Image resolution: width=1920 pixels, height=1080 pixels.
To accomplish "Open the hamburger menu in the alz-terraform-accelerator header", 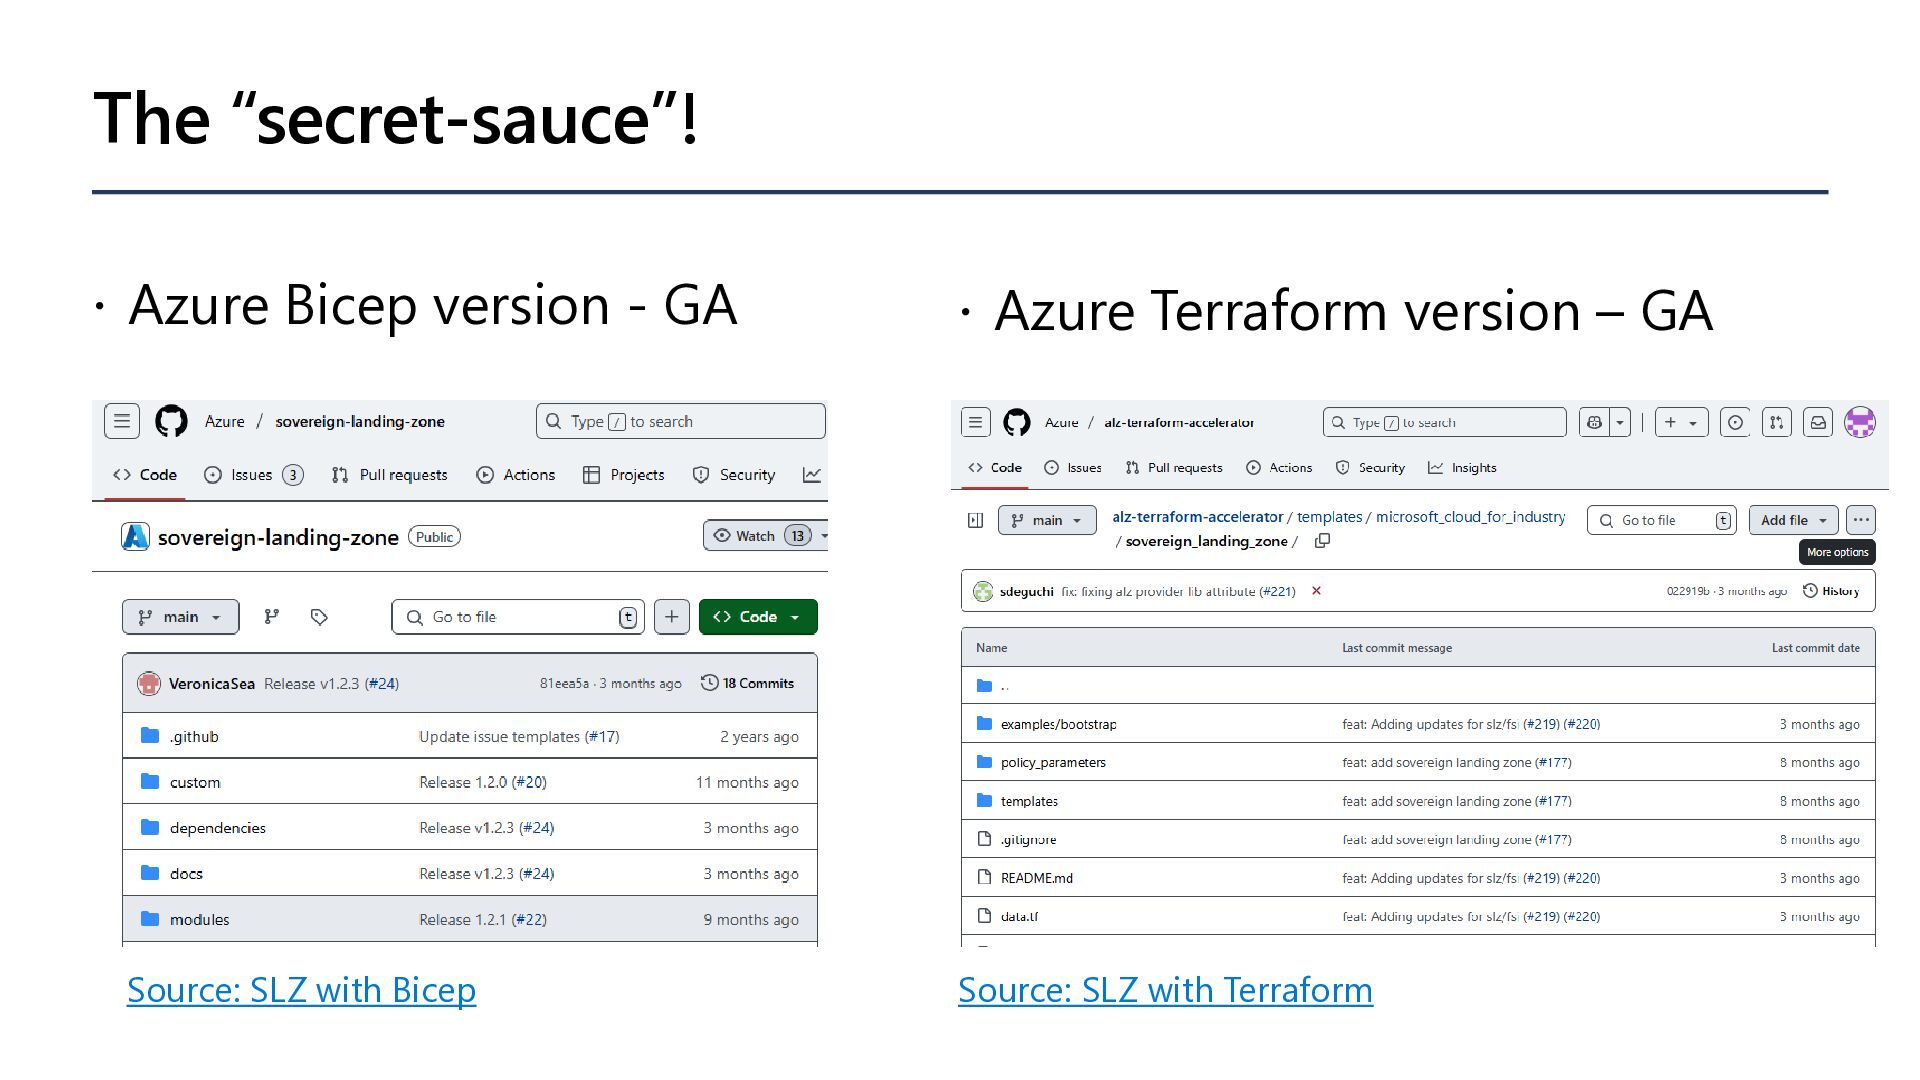I will 975,422.
